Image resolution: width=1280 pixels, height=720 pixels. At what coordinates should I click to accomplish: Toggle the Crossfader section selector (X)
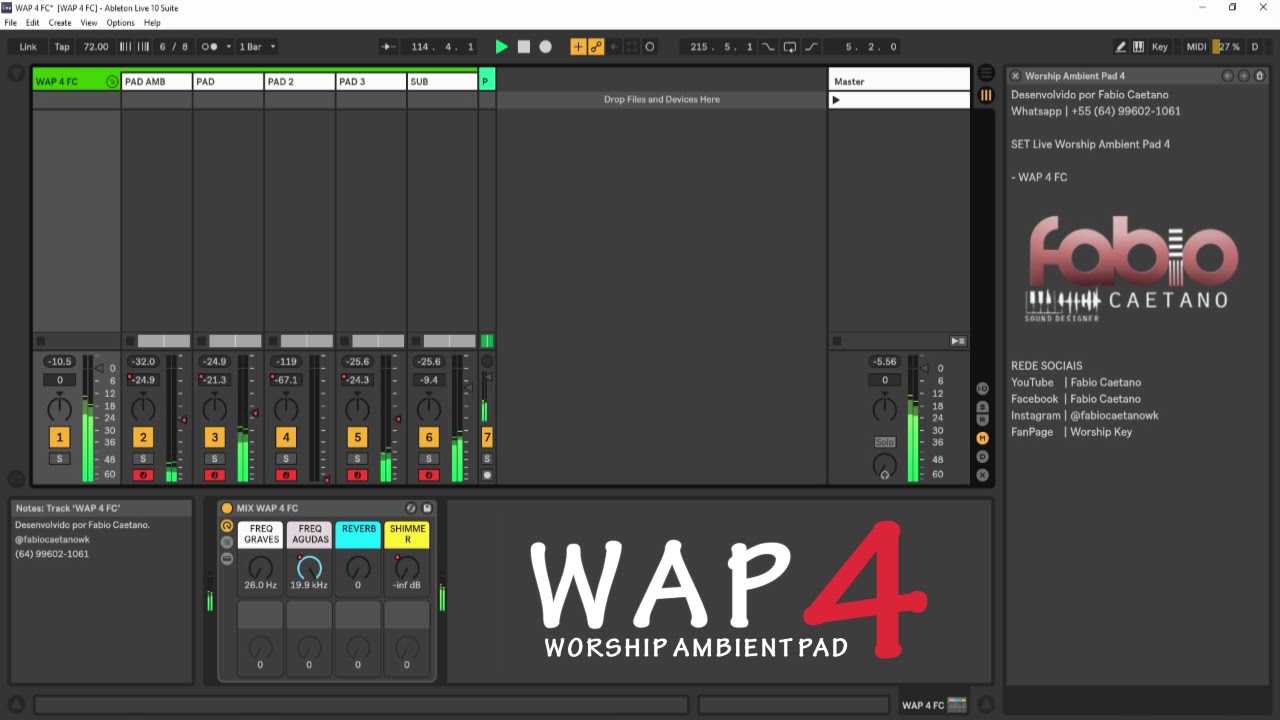pos(983,475)
